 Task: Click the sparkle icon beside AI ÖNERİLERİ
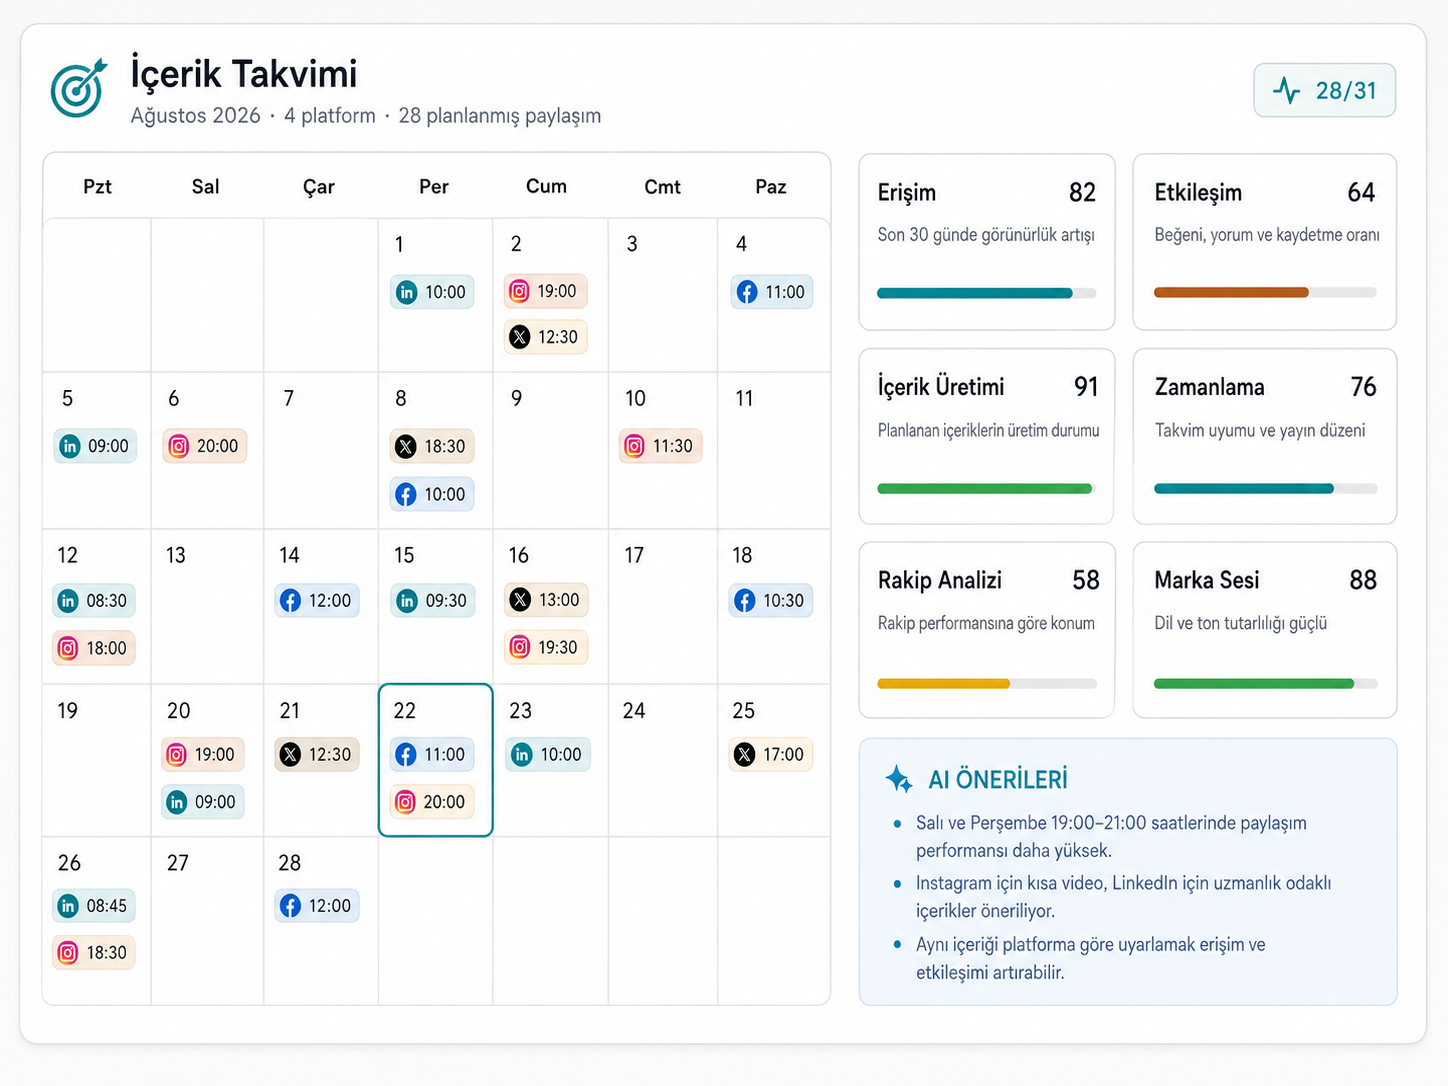click(x=899, y=779)
